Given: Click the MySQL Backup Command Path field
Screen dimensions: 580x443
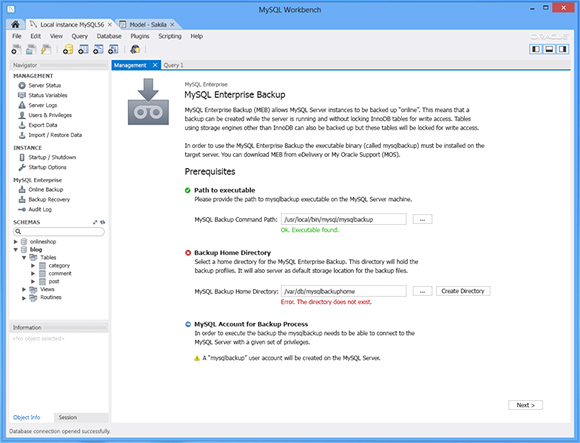Looking at the screenshot, I should click(x=344, y=219).
